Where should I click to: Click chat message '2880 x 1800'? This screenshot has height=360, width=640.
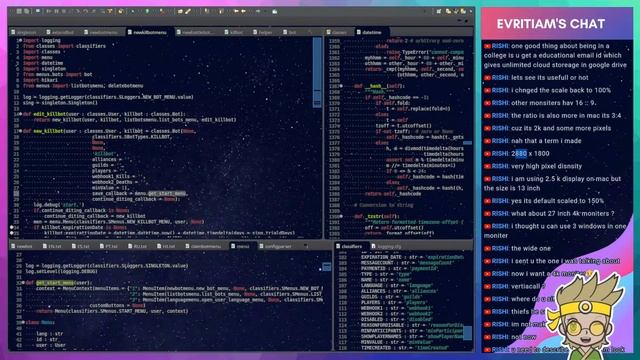(x=530, y=154)
